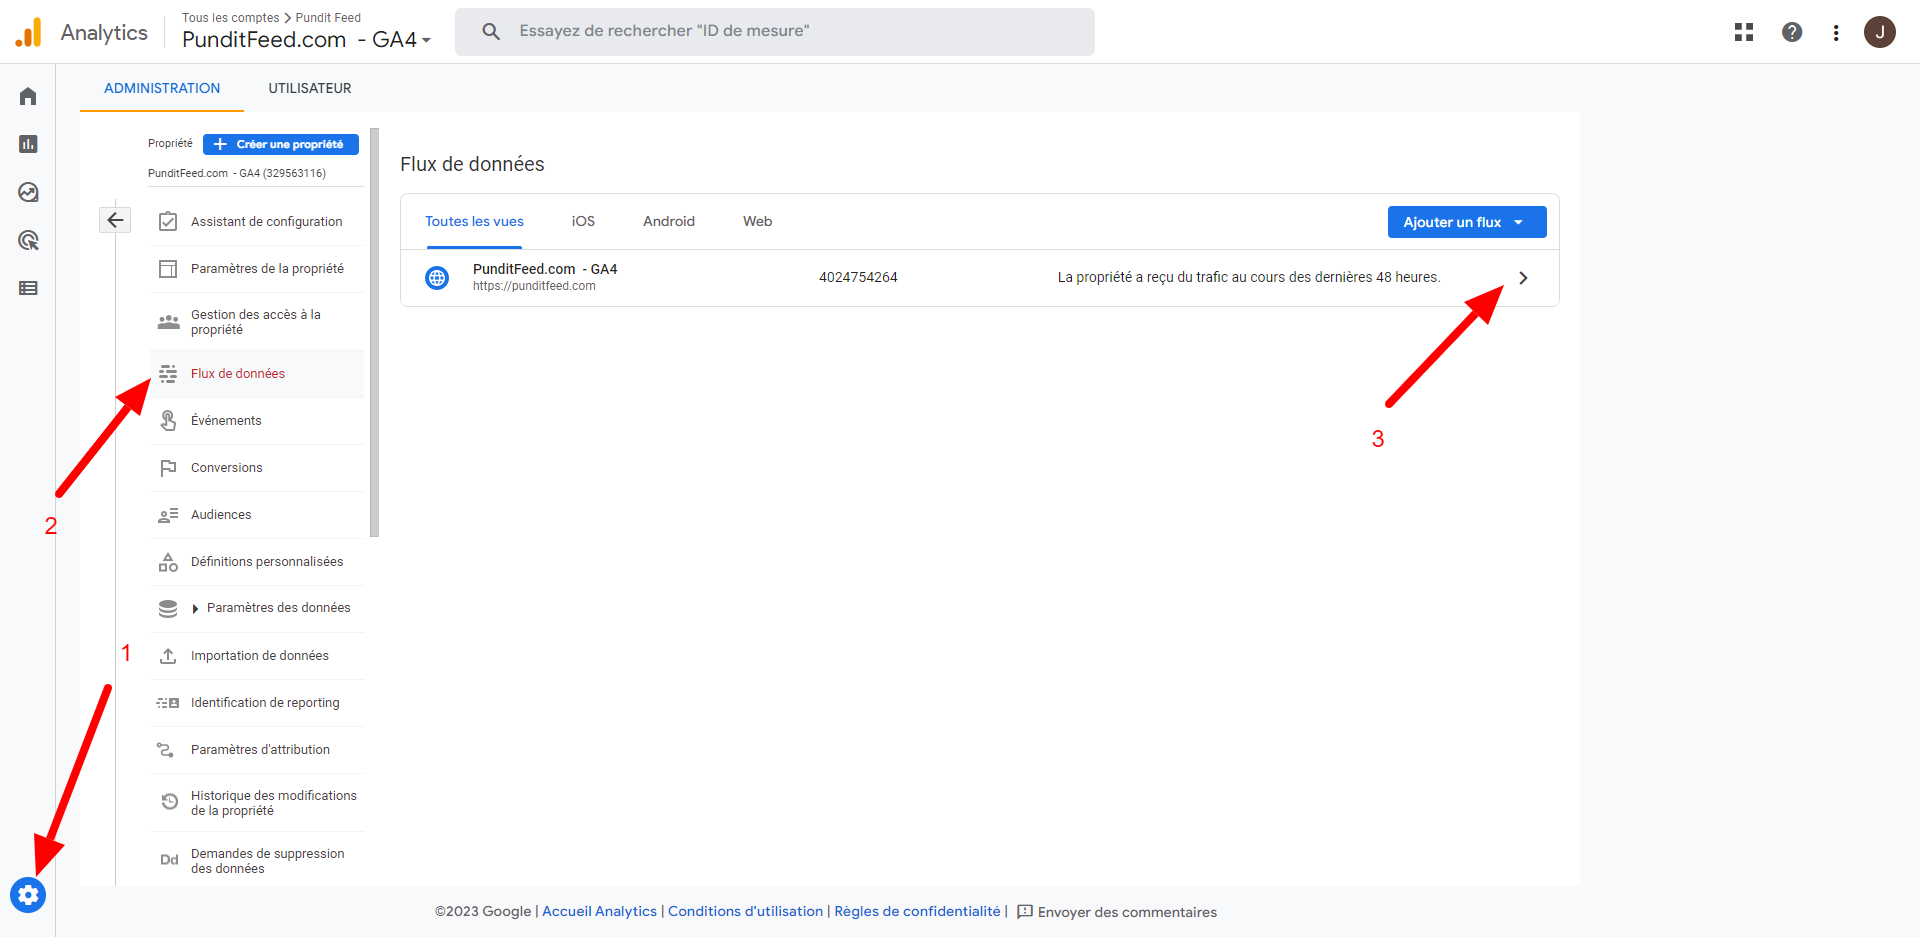Screen dimensions: 1920x937
Task: Select the Web streams tab
Action: (x=757, y=221)
